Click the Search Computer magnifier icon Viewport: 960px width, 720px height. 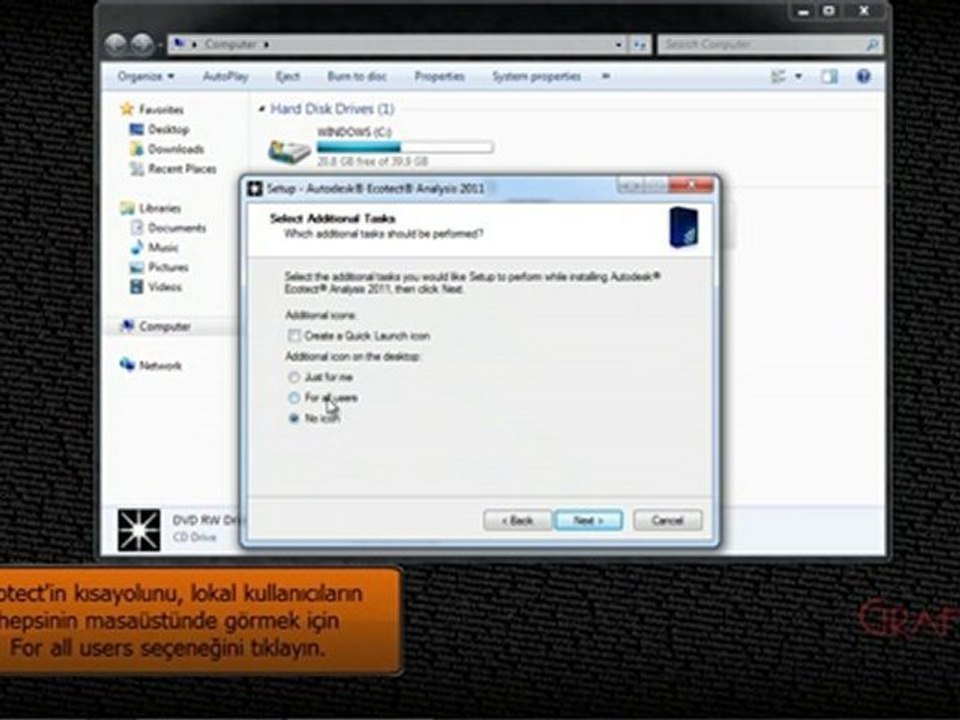(x=872, y=44)
